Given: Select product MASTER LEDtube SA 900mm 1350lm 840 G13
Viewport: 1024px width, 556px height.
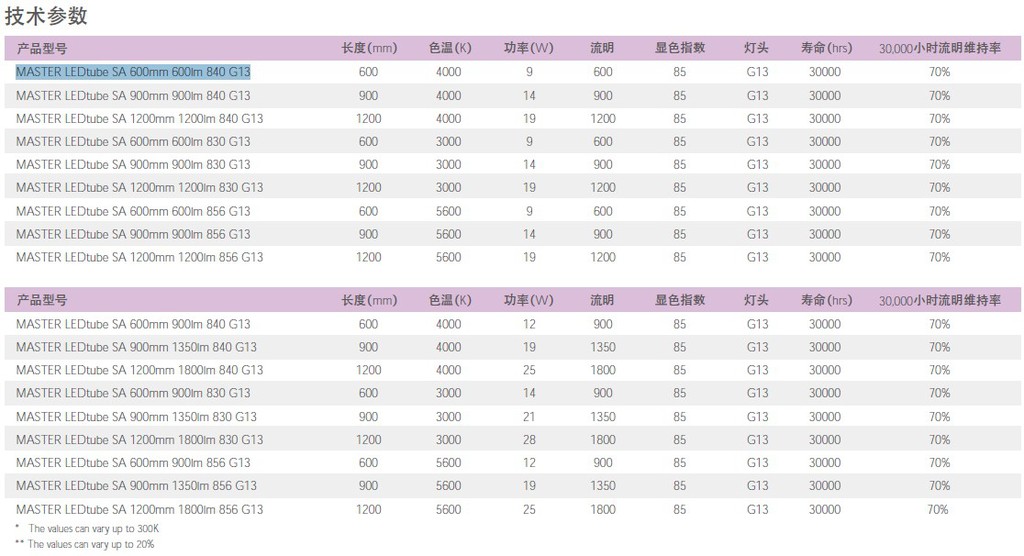Looking at the screenshot, I should coord(136,347).
